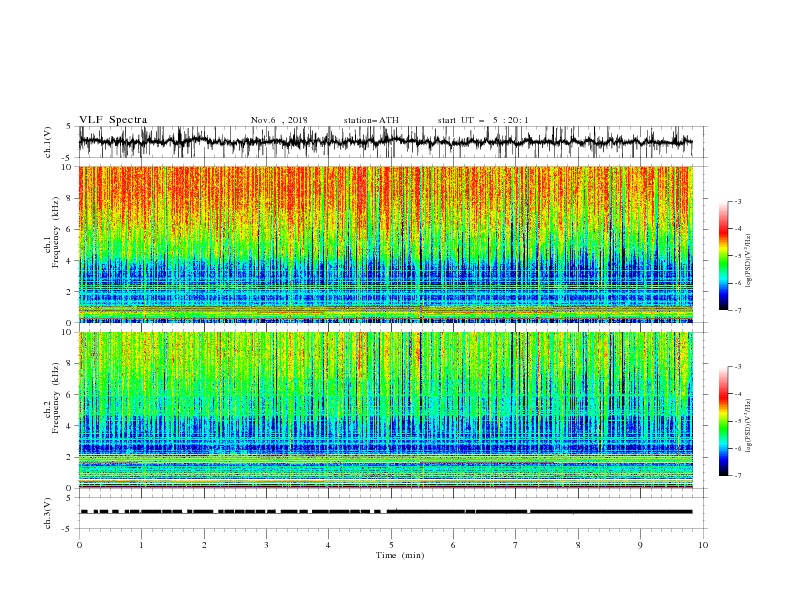Click time axis tick label "2"
792x612 pixels.
click(x=204, y=545)
